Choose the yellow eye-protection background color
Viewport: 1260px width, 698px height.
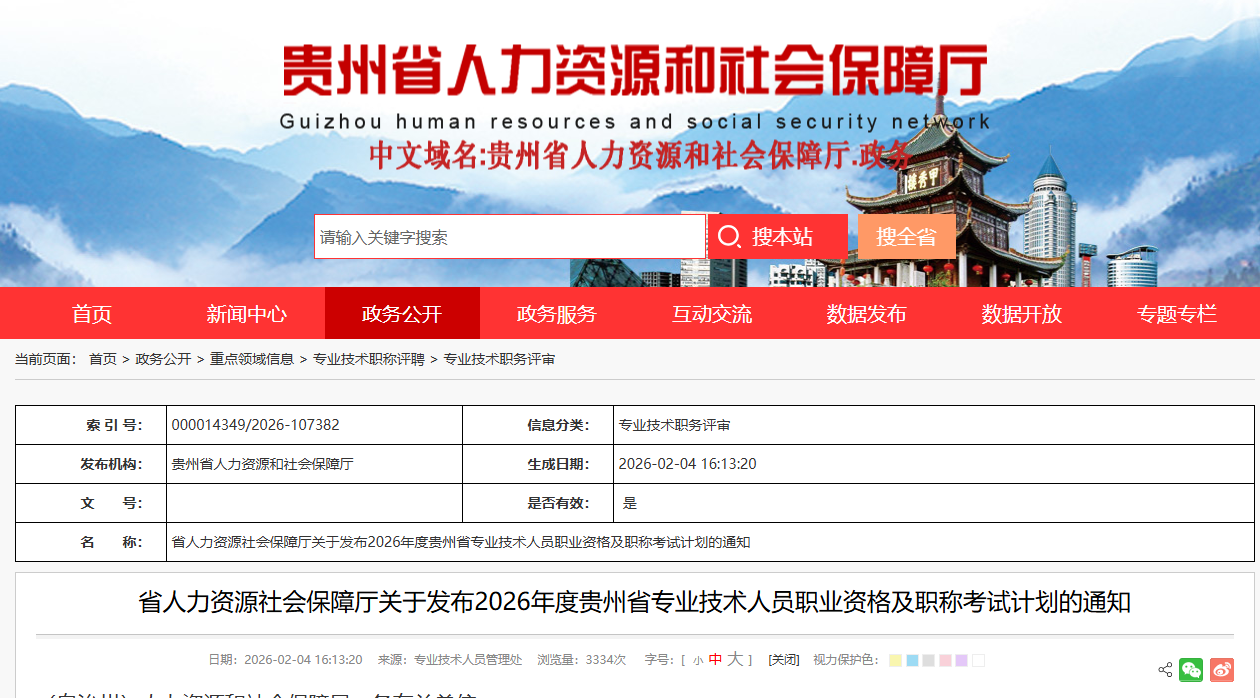click(x=895, y=660)
